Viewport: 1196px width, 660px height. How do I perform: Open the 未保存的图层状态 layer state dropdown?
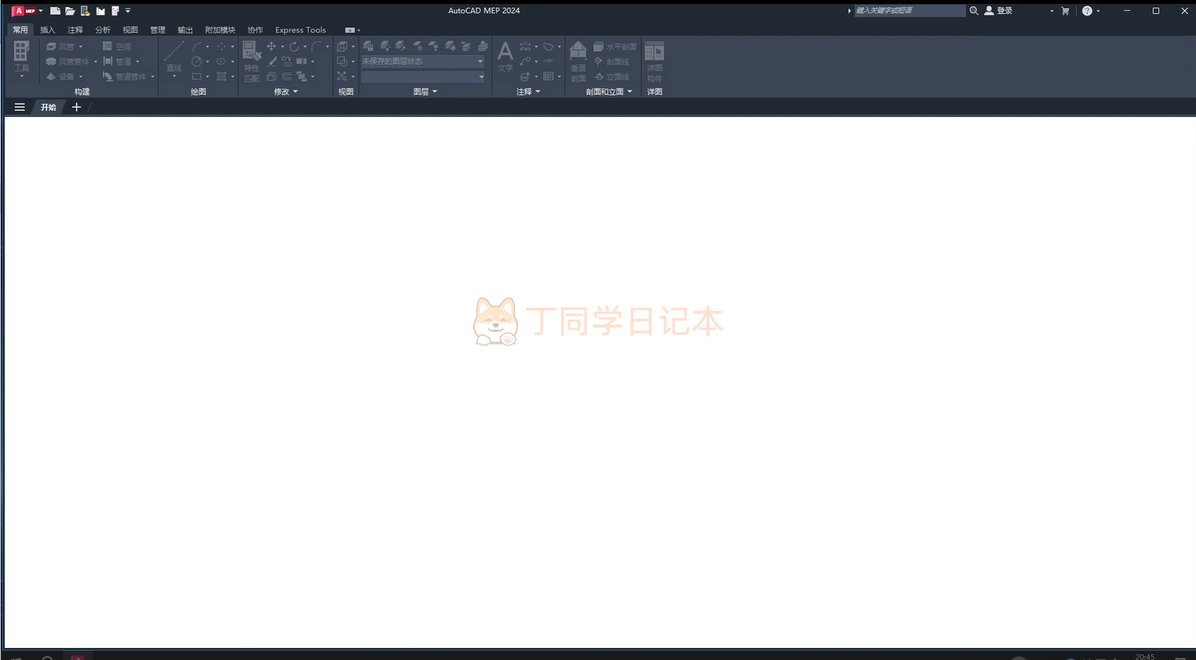tap(422, 61)
